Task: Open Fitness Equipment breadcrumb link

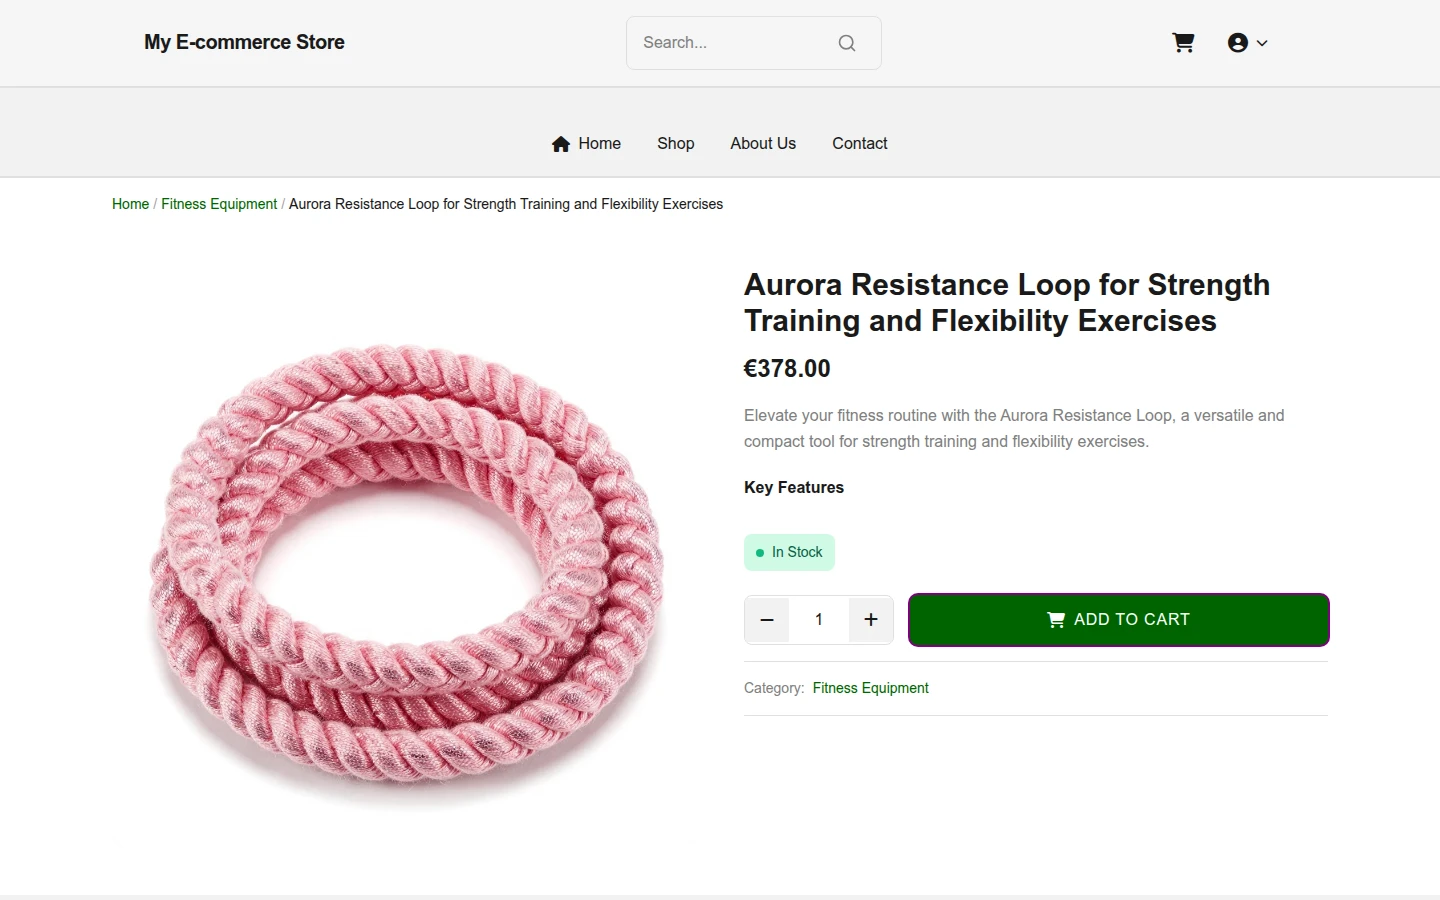Action: tap(219, 204)
